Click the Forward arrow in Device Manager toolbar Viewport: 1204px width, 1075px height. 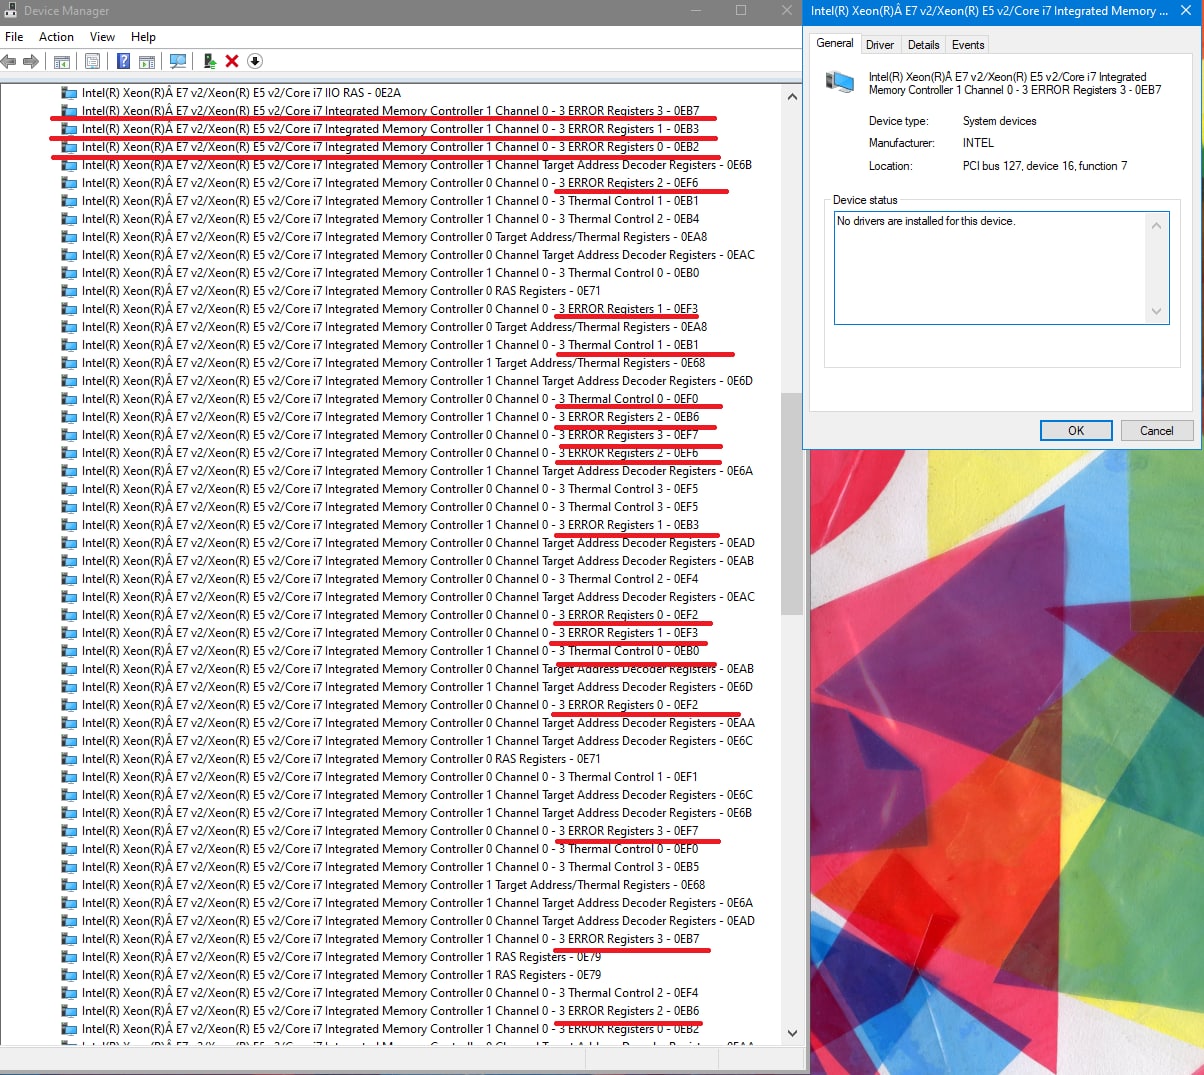click(x=31, y=61)
